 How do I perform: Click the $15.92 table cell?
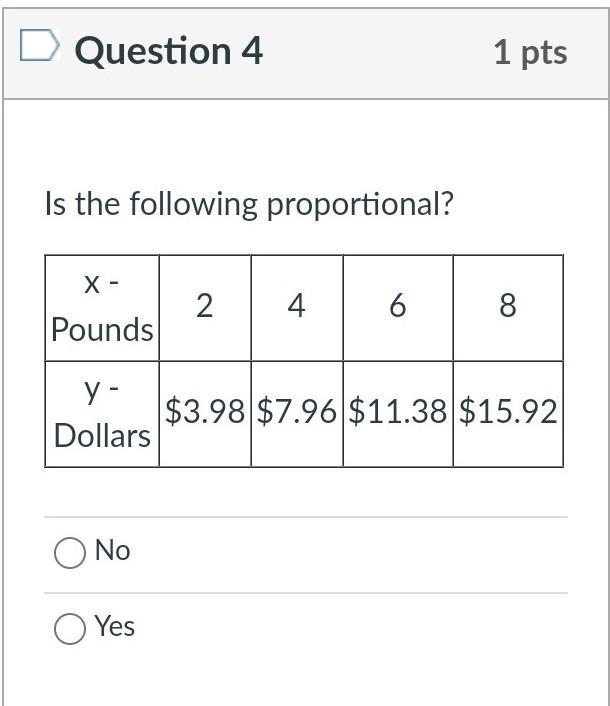click(508, 414)
